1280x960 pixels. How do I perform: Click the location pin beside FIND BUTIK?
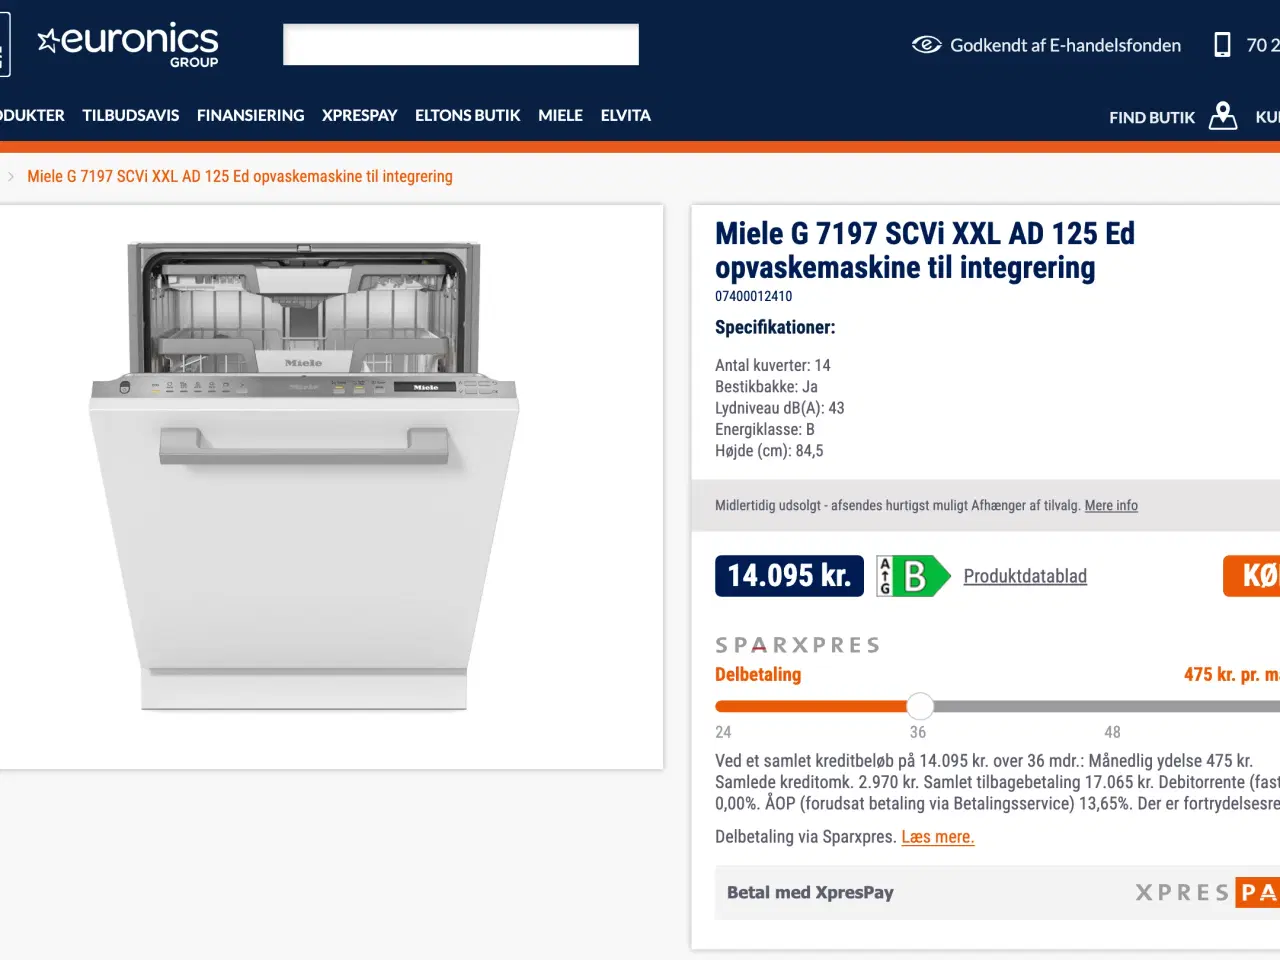1222,116
